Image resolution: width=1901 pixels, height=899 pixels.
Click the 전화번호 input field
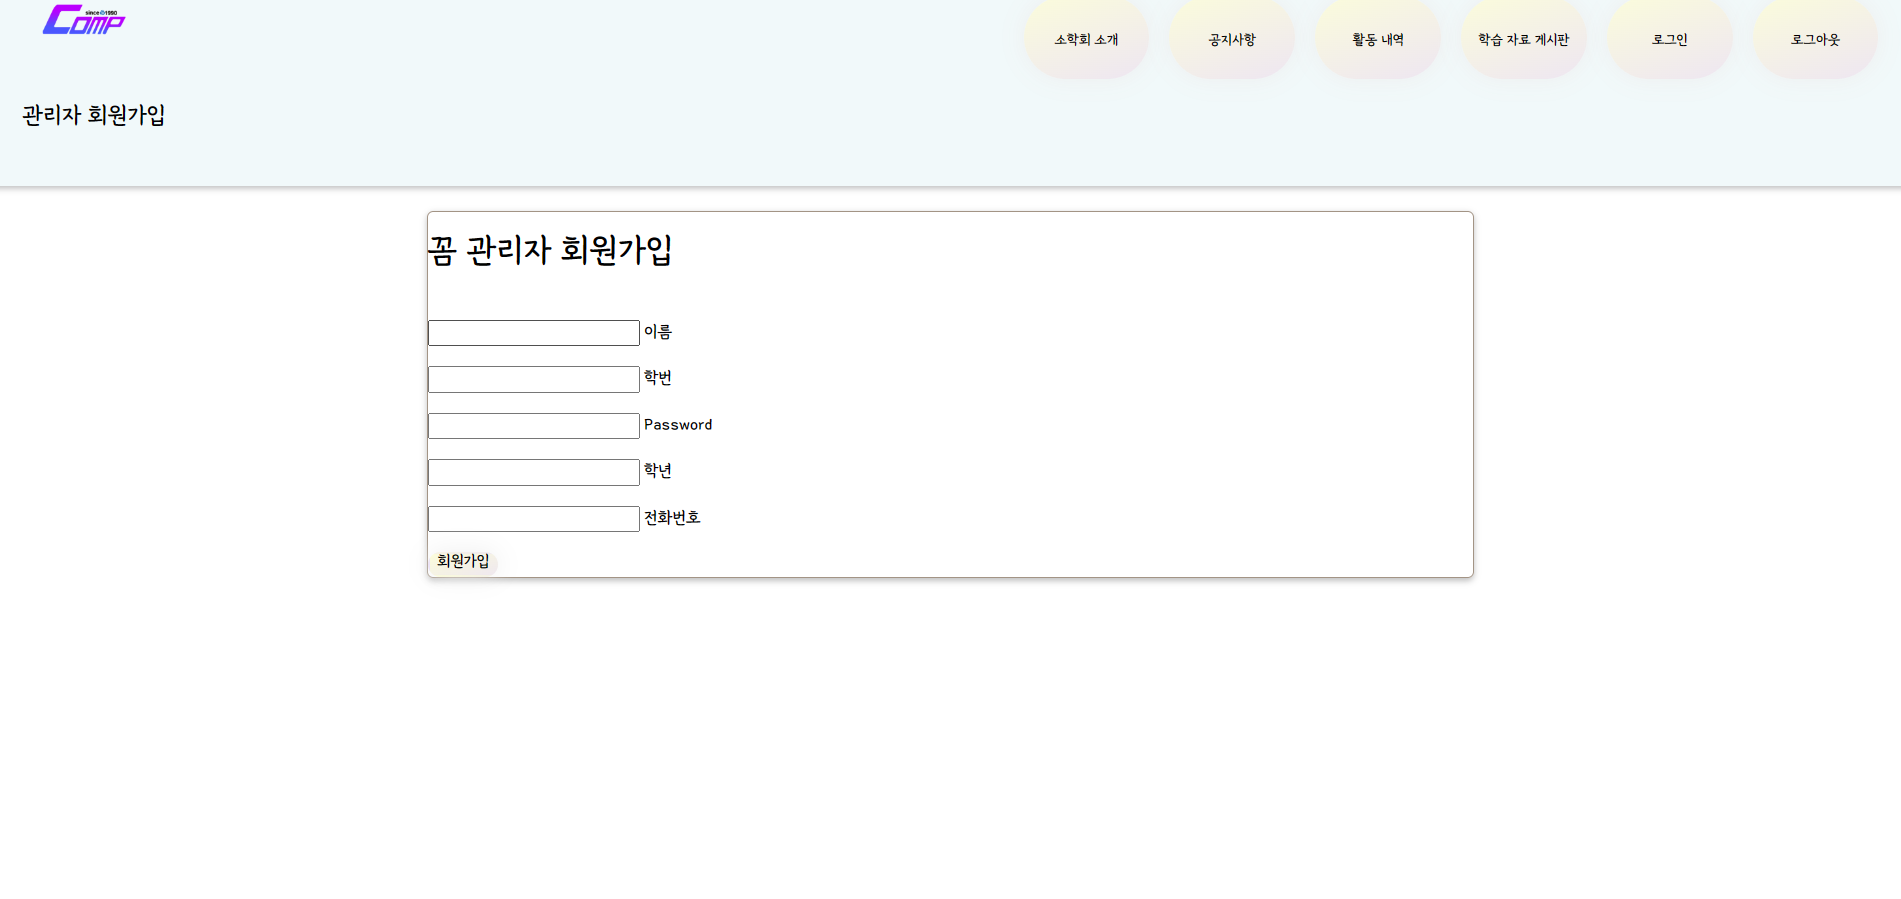tap(533, 519)
